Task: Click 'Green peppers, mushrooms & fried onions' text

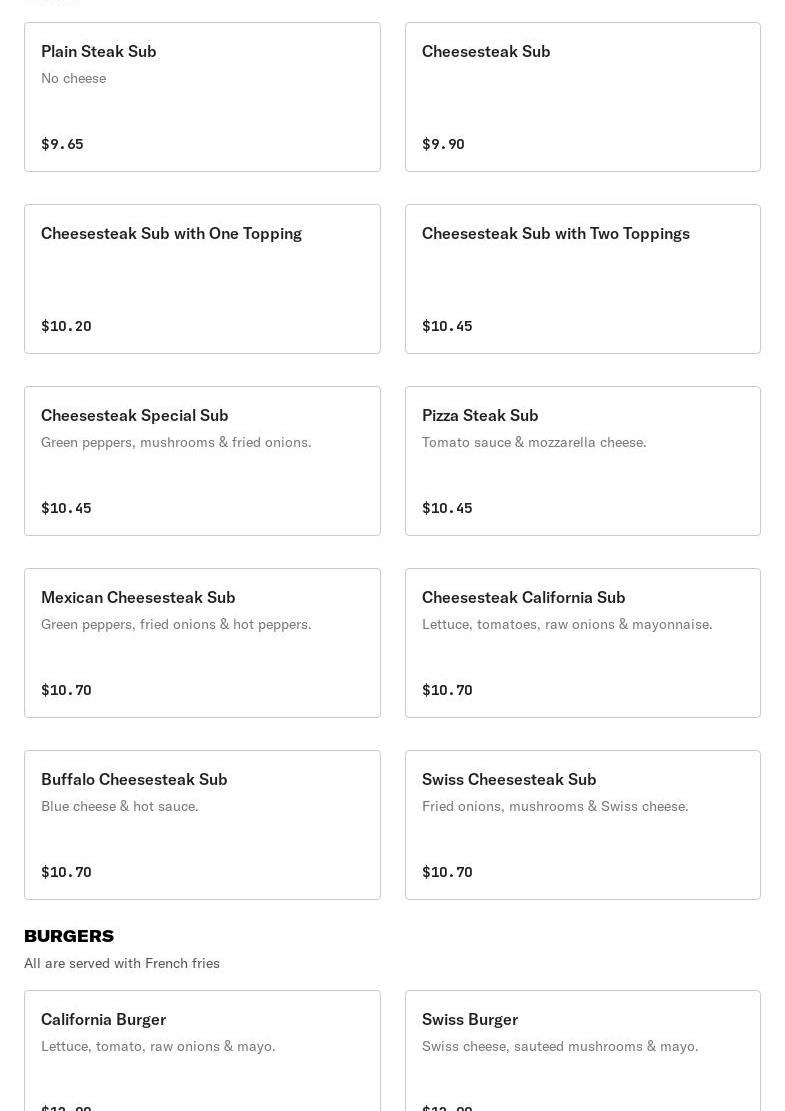Action: point(176,442)
